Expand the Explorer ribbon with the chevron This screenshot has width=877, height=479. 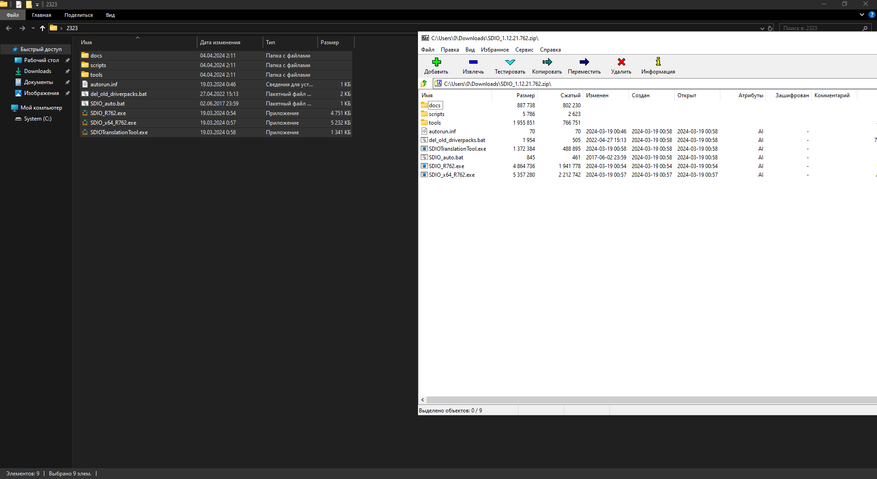[x=862, y=15]
